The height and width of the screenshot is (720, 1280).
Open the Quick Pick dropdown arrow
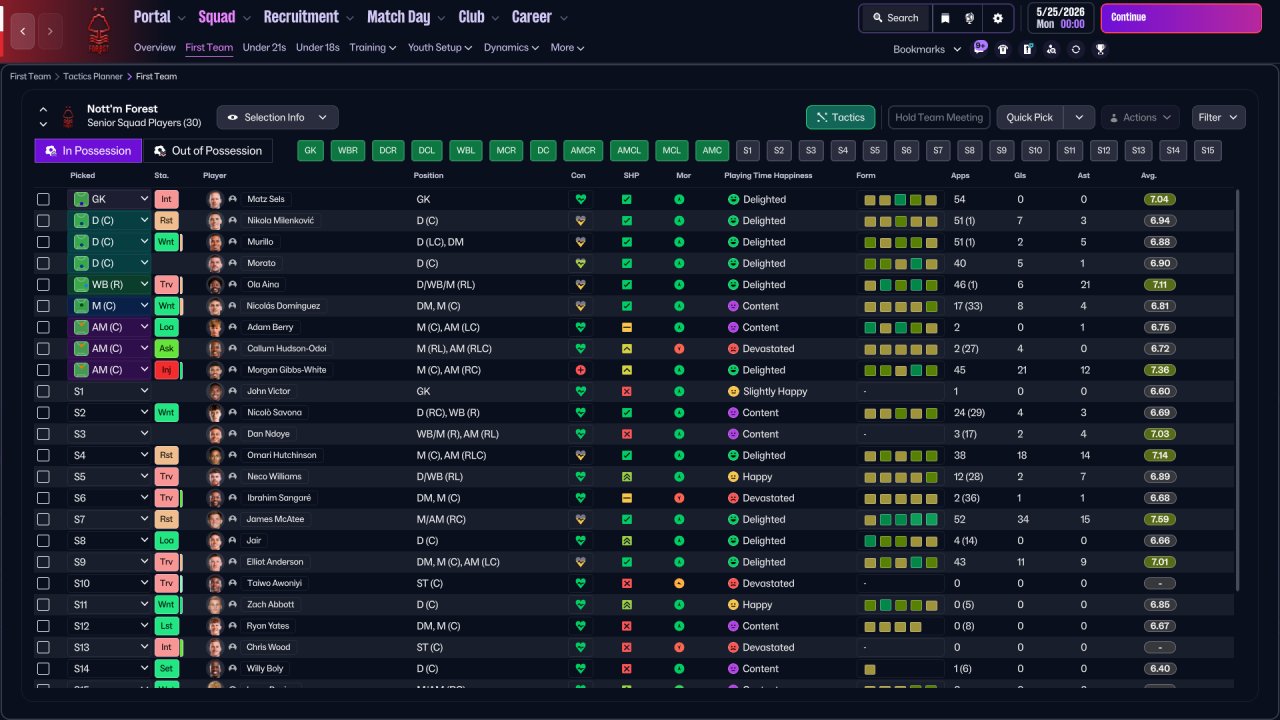coord(1079,117)
